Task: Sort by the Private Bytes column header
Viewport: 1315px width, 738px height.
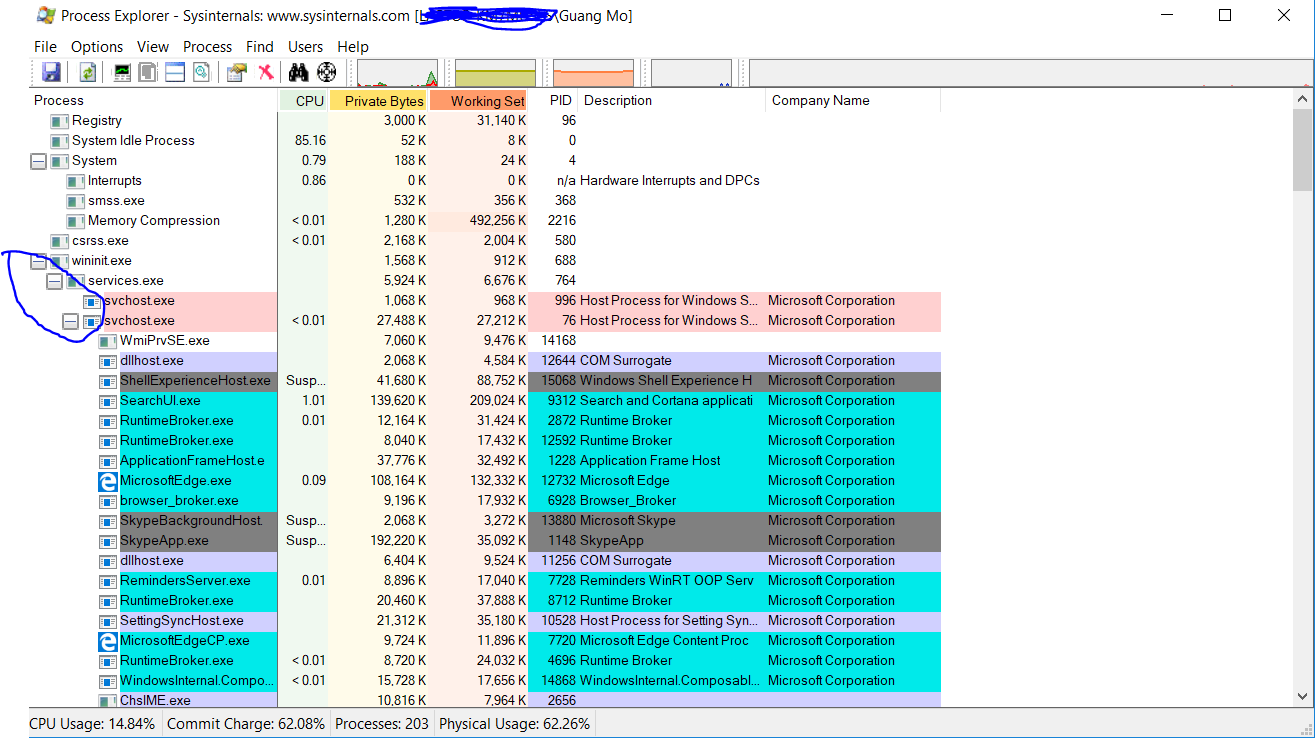Action: point(379,101)
